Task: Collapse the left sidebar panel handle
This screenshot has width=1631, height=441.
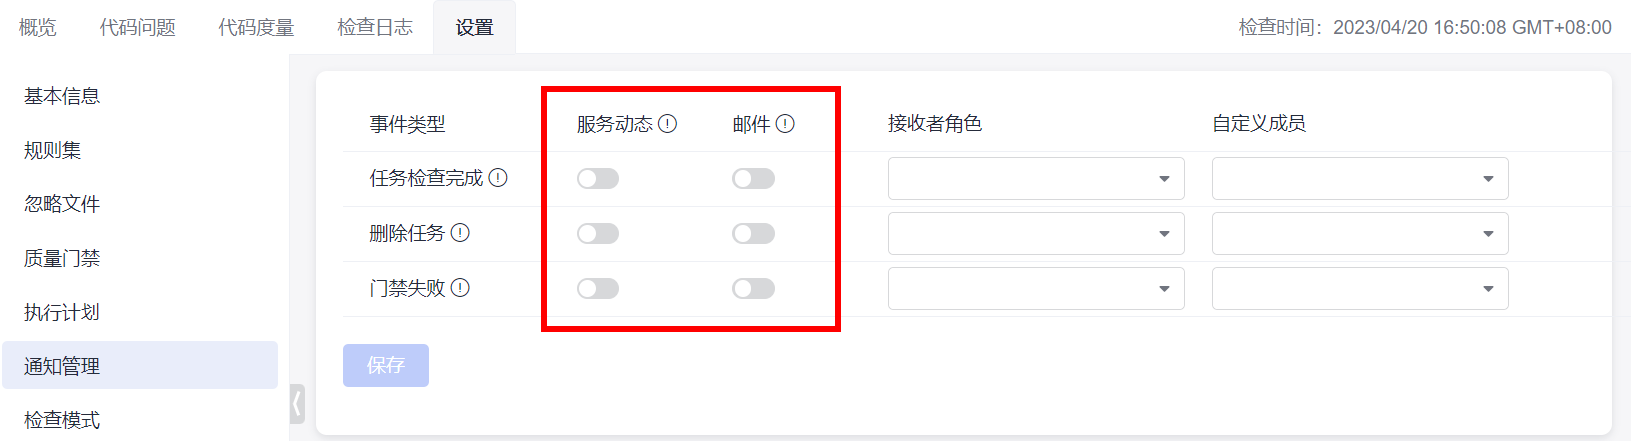Action: point(297,404)
